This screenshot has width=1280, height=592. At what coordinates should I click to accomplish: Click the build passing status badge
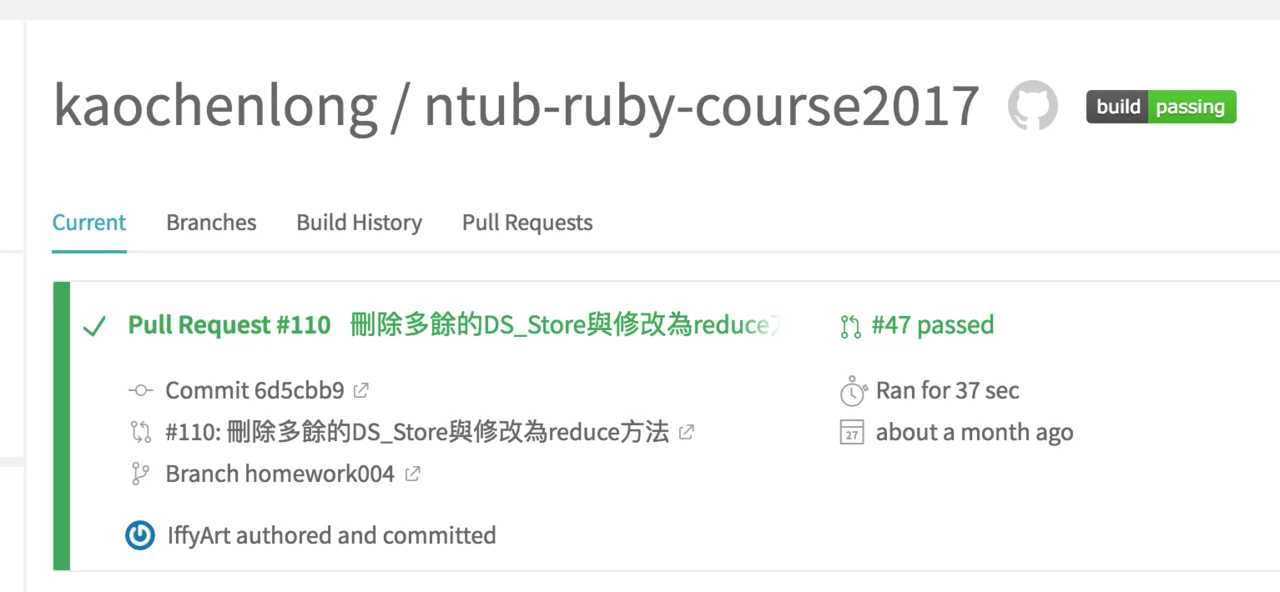click(1161, 107)
